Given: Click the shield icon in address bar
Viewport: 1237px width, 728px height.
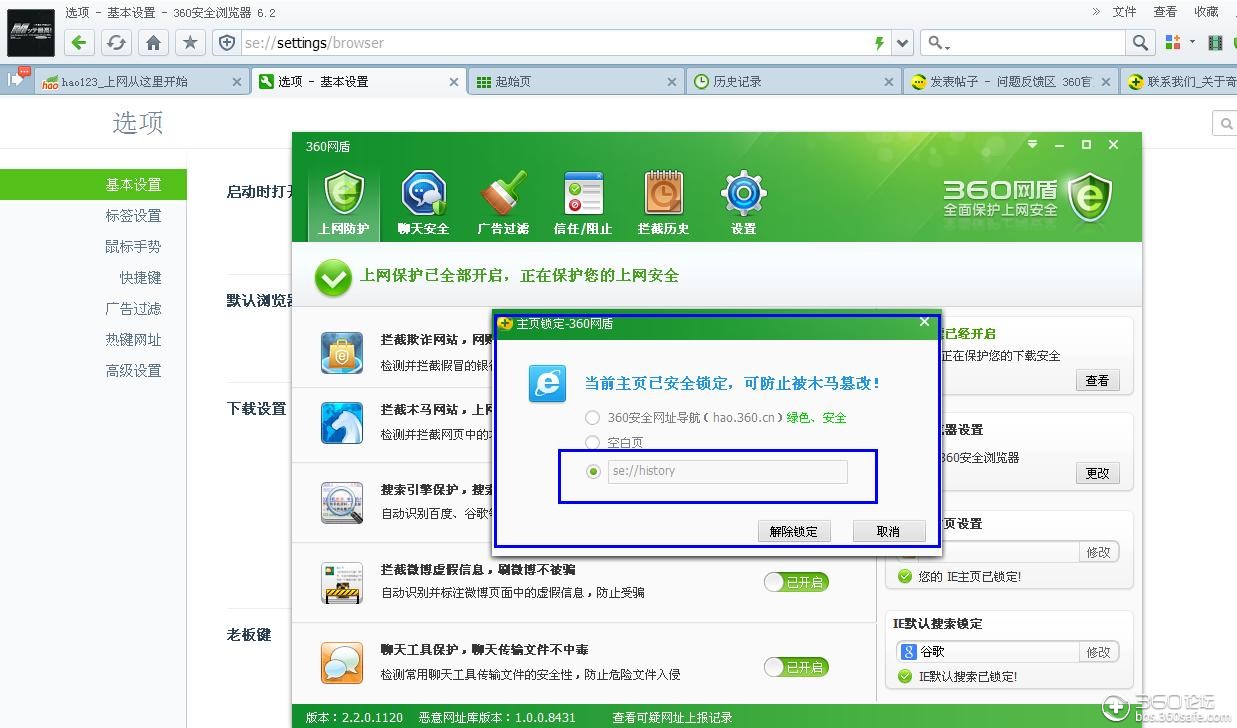Looking at the screenshot, I should point(227,43).
